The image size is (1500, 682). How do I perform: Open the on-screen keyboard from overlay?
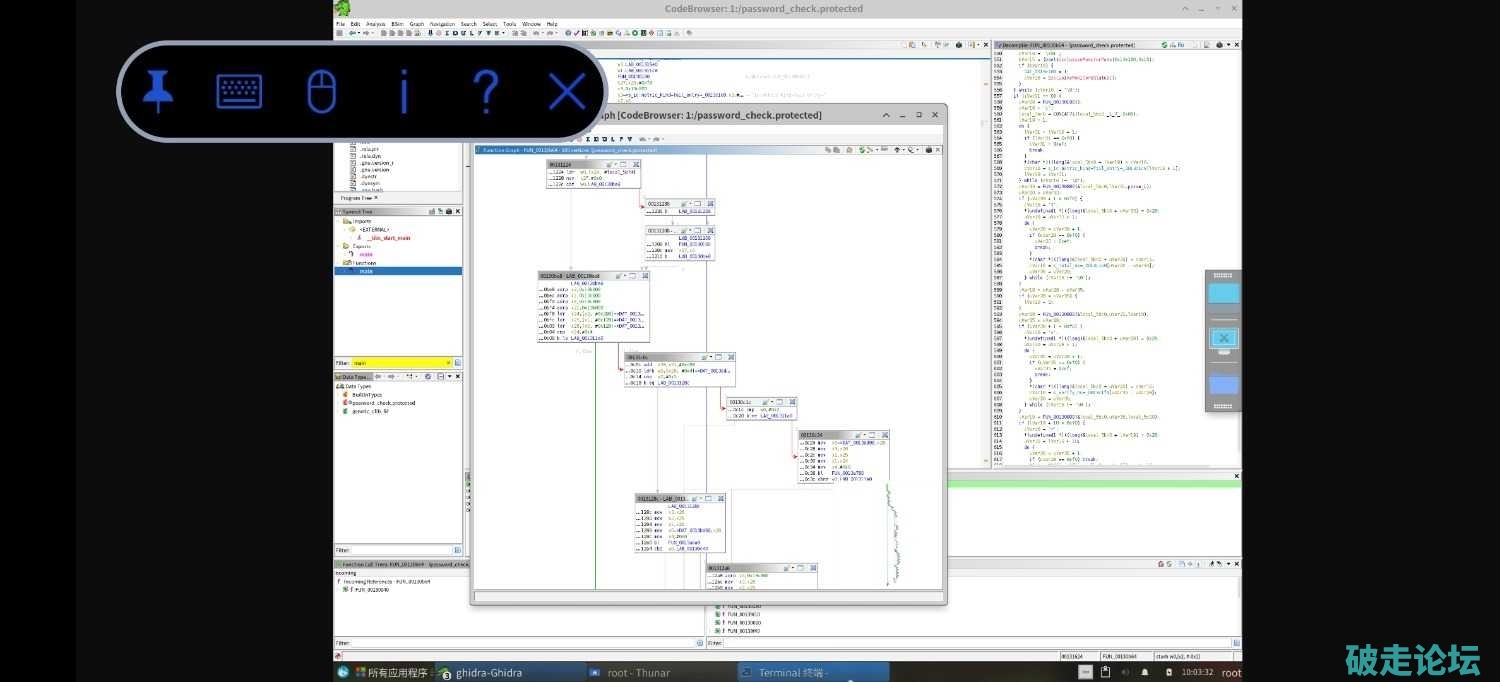pyautogui.click(x=240, y=93)
